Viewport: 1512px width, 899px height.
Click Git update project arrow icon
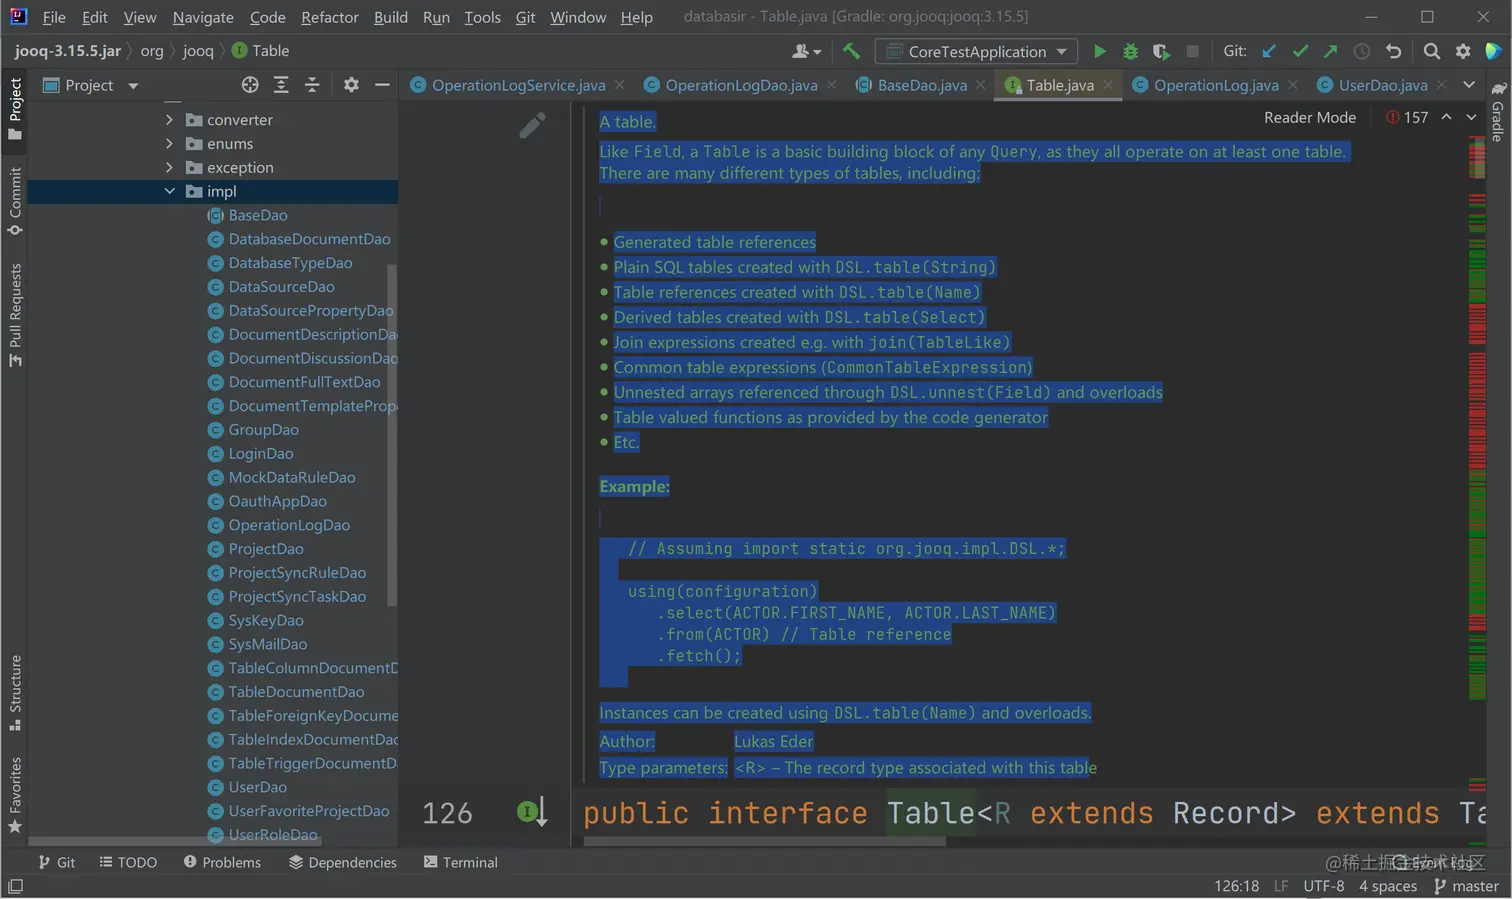(1269, 51)
